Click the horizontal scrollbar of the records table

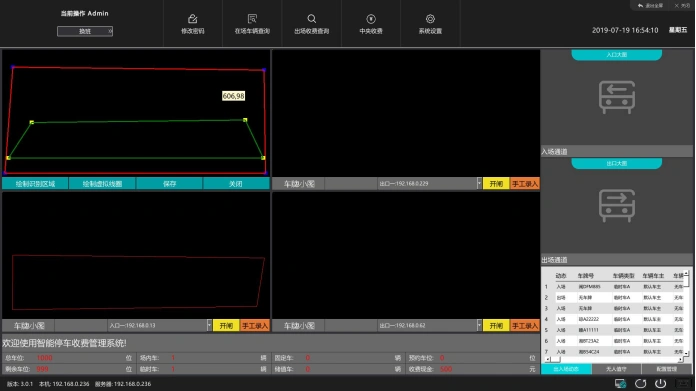(615, 359)
